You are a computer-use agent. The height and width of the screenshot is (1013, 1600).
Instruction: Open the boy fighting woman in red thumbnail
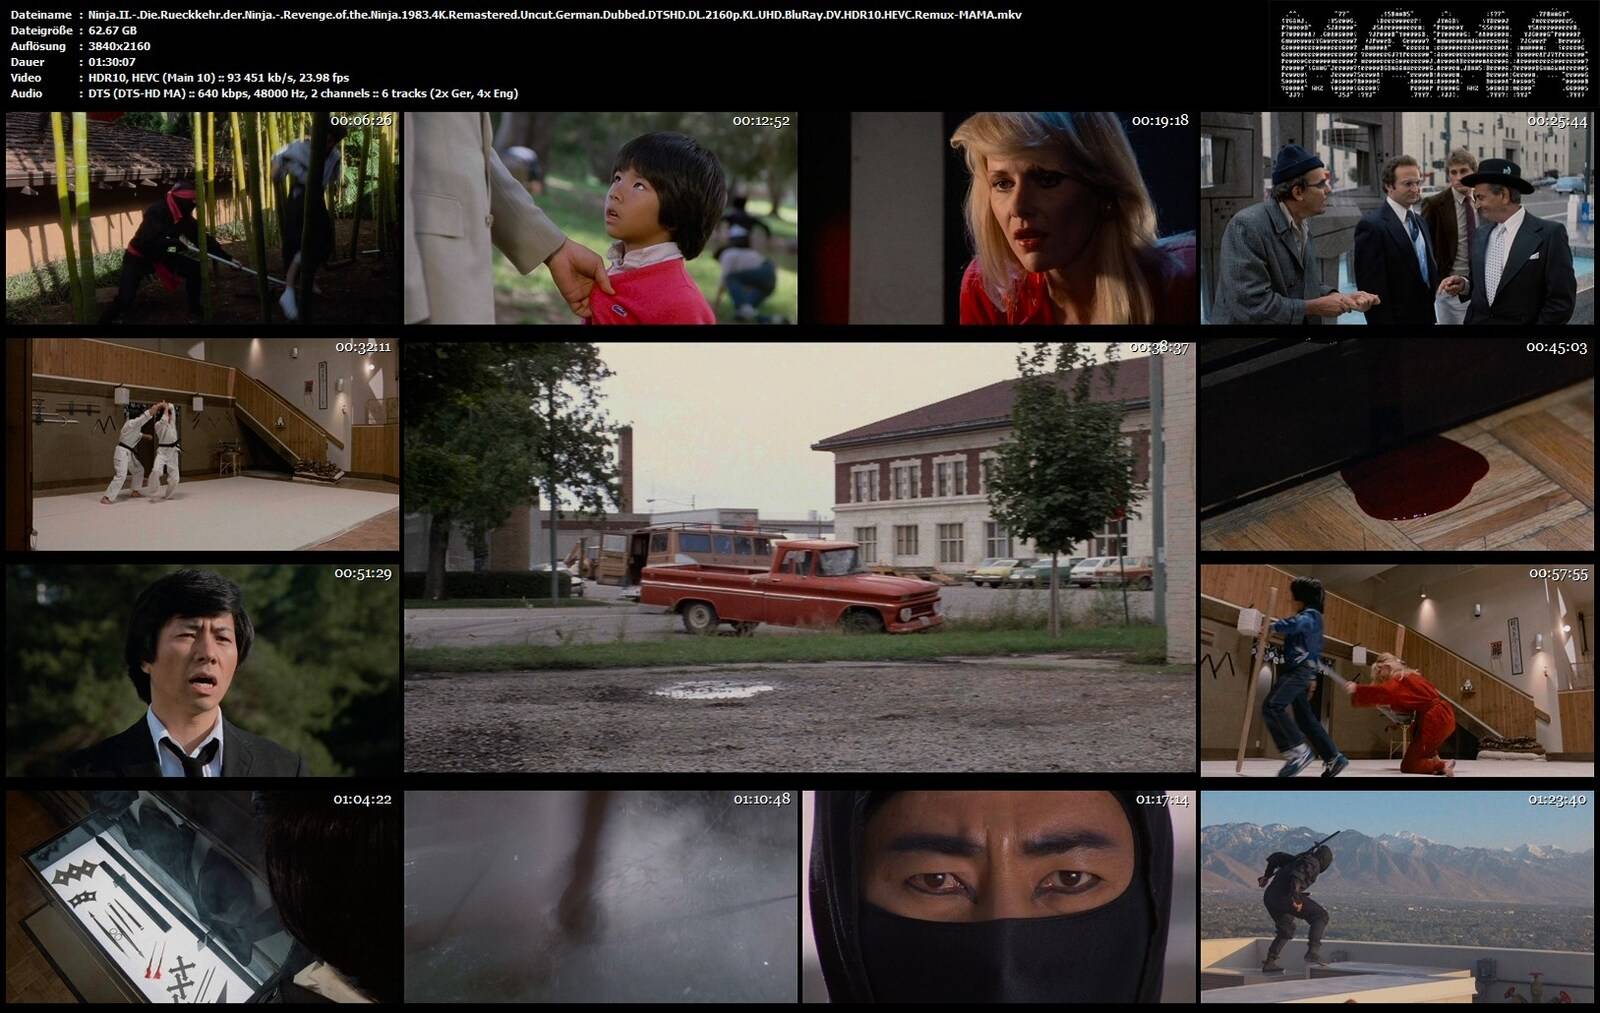tap(1397, 670)
